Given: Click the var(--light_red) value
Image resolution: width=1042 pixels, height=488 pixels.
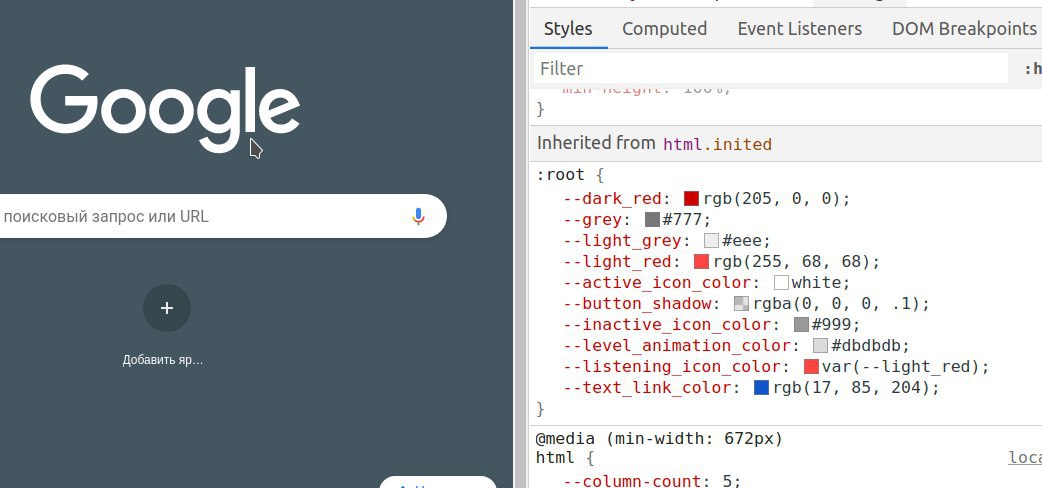Looking at the screenshot, I should coord(900,366).
